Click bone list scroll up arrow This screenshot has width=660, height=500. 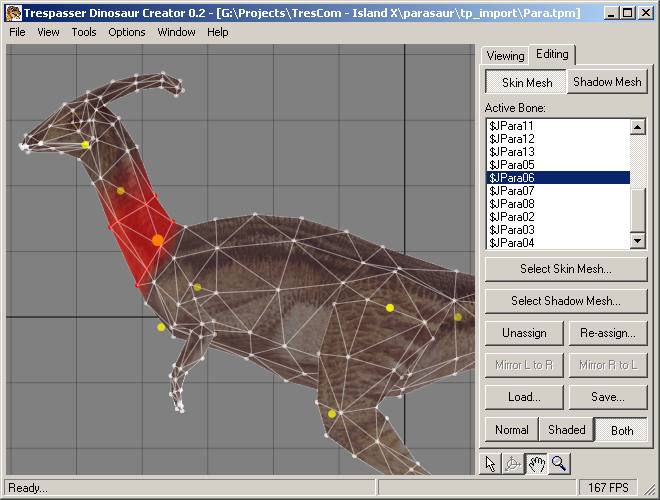638,127
